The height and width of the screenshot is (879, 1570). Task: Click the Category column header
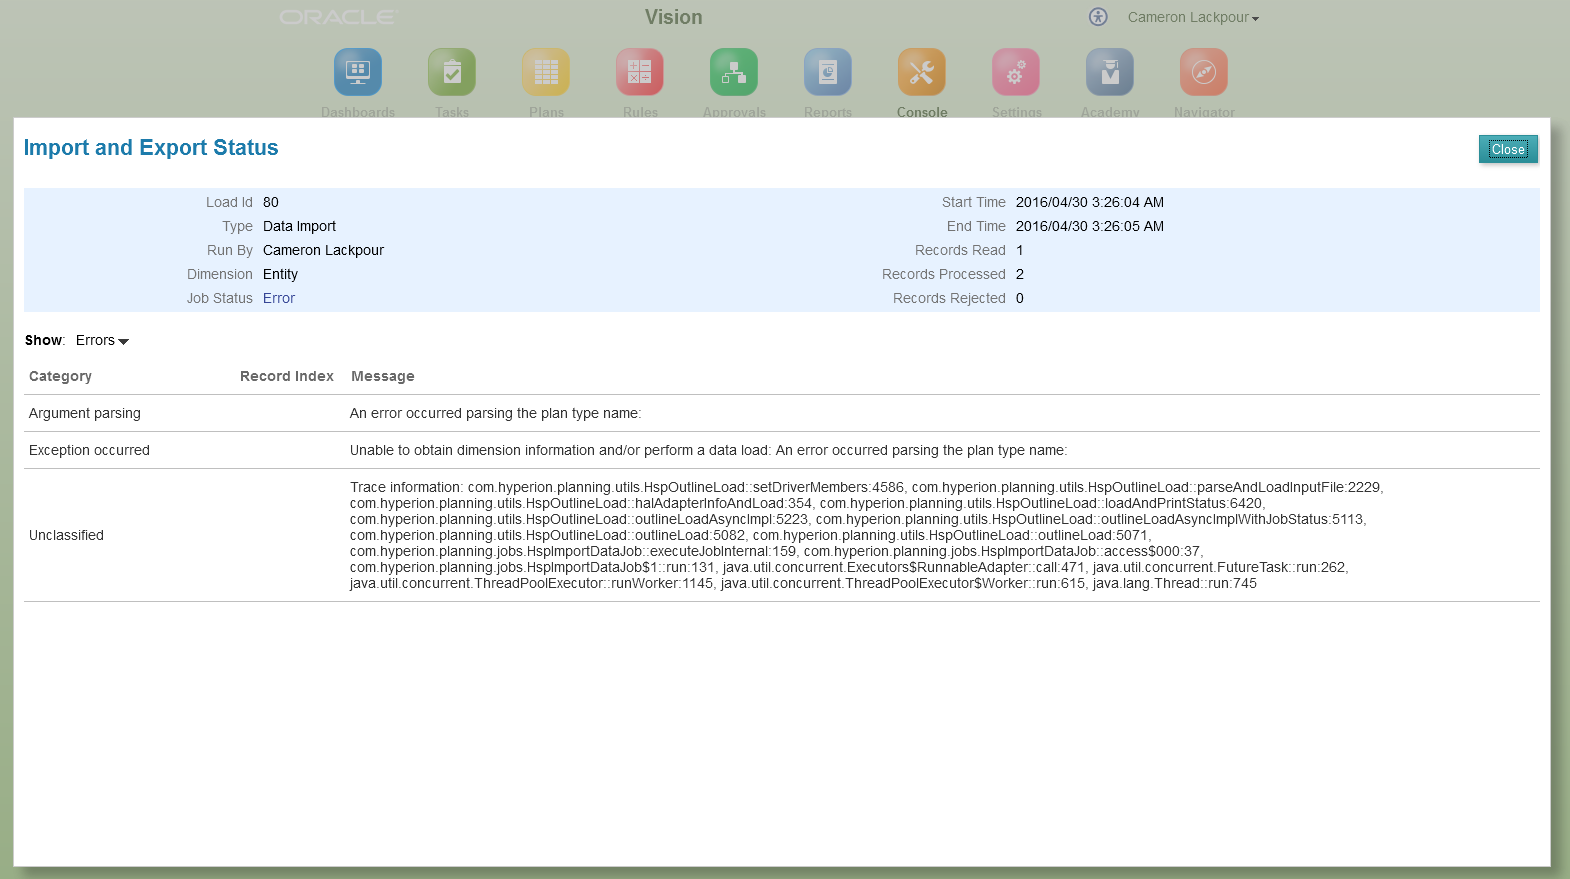(60, 376)
